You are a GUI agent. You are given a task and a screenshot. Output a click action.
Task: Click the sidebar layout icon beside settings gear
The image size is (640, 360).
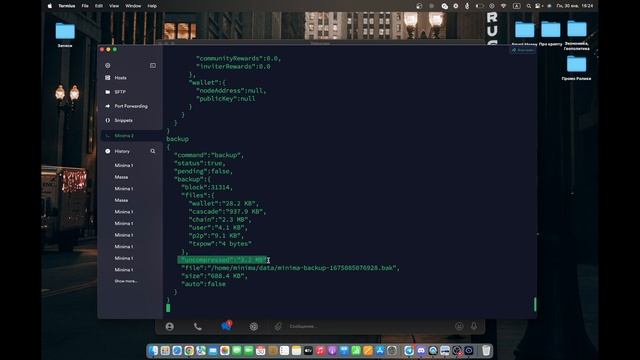153,65
